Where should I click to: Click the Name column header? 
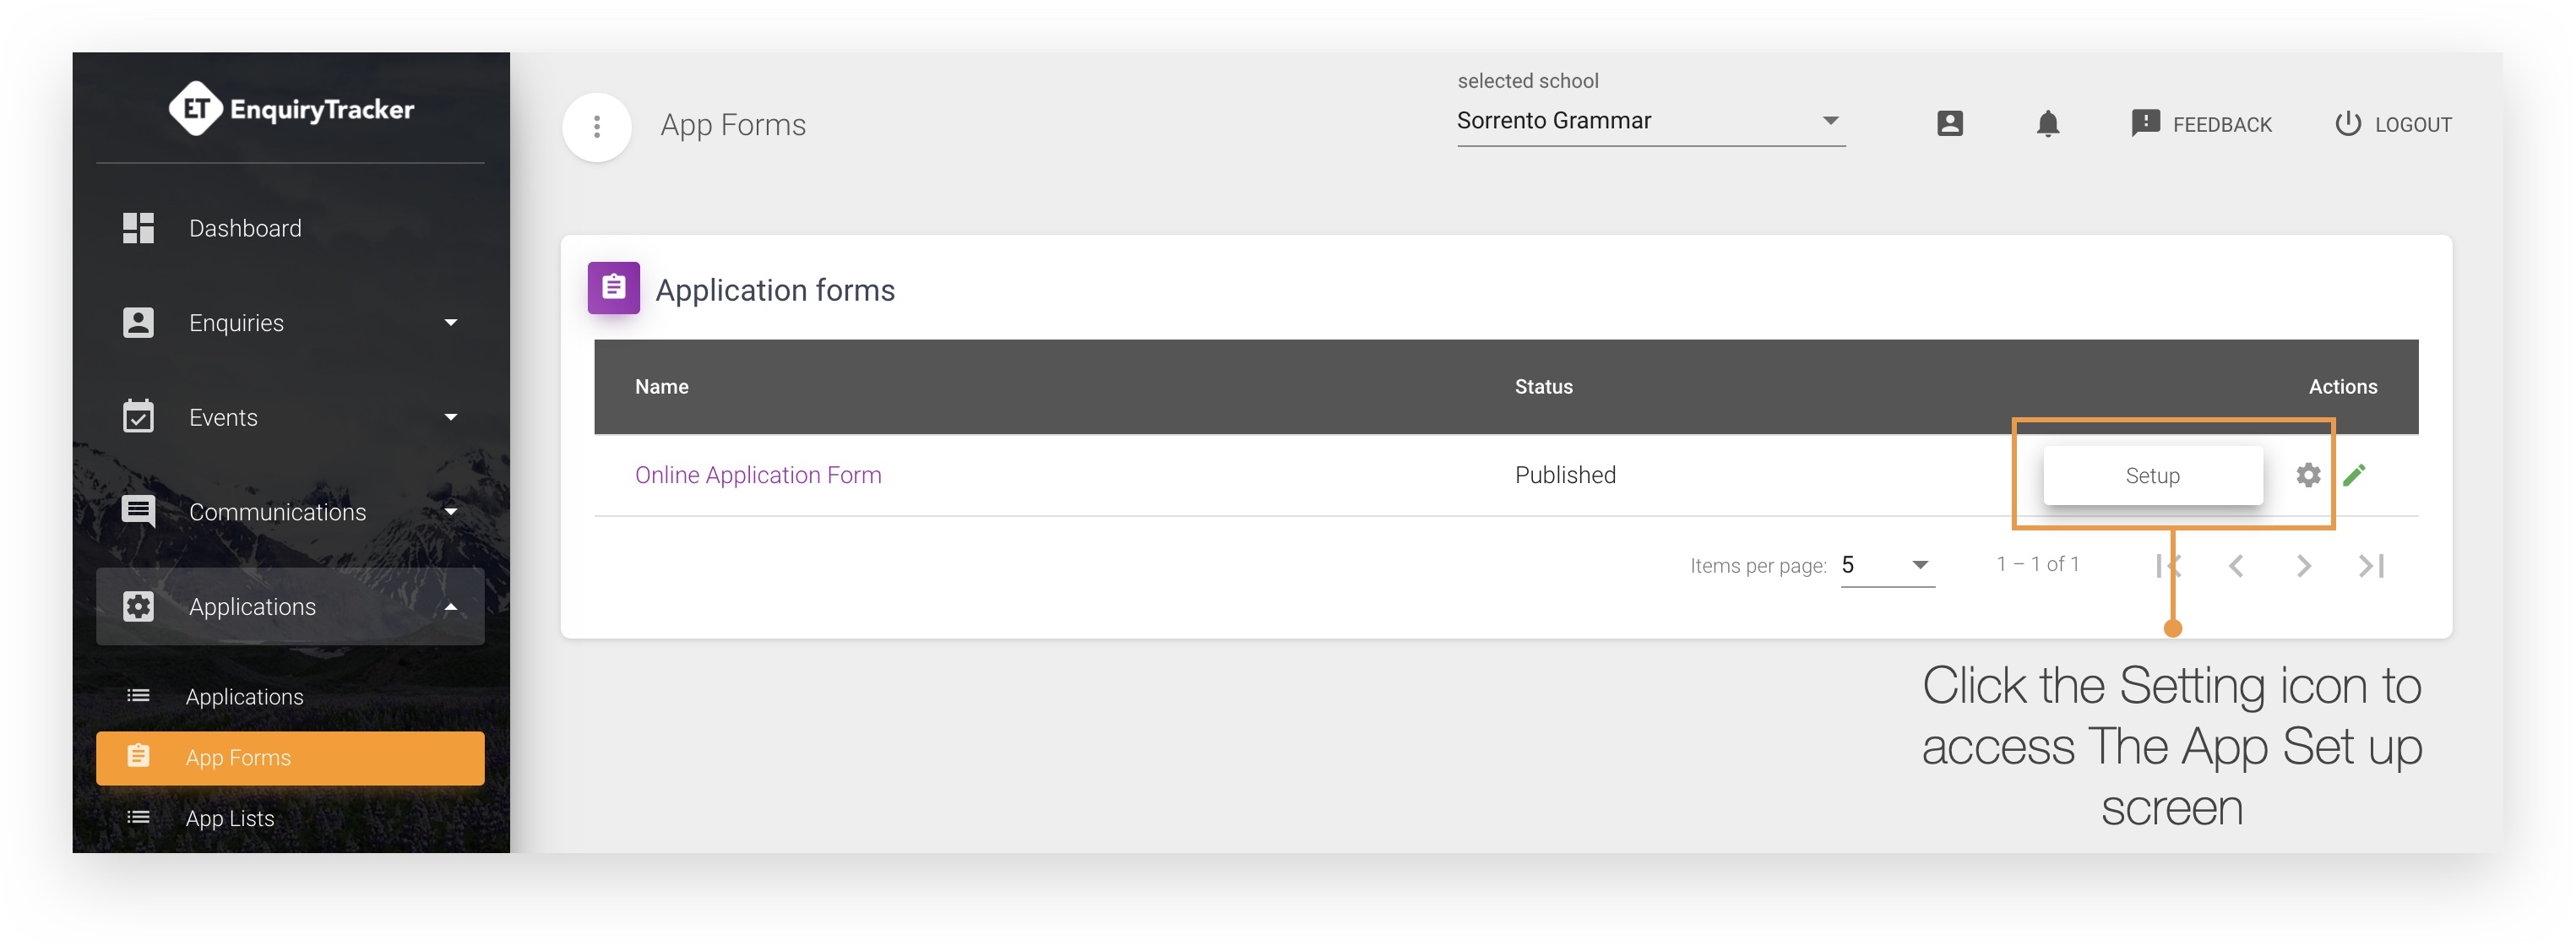(x=661, y=387)
